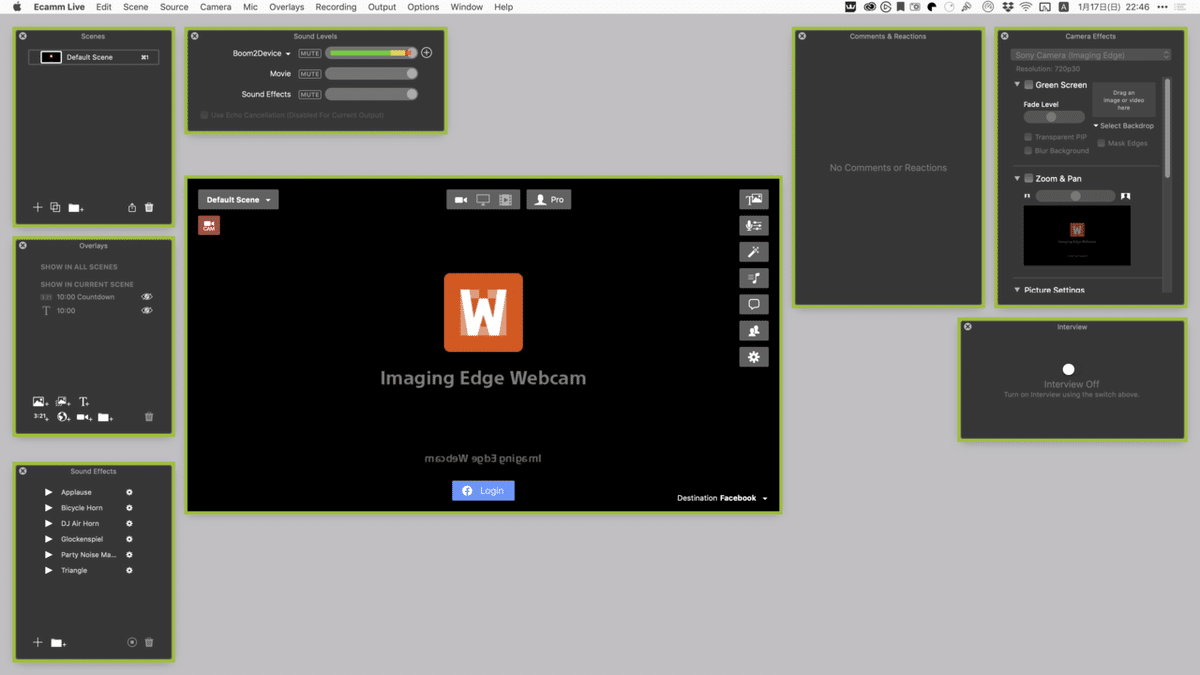Screen dimensions: 1200x675
Task: Click record button in Sound Effects panel
Action: (x=132, y=642)
